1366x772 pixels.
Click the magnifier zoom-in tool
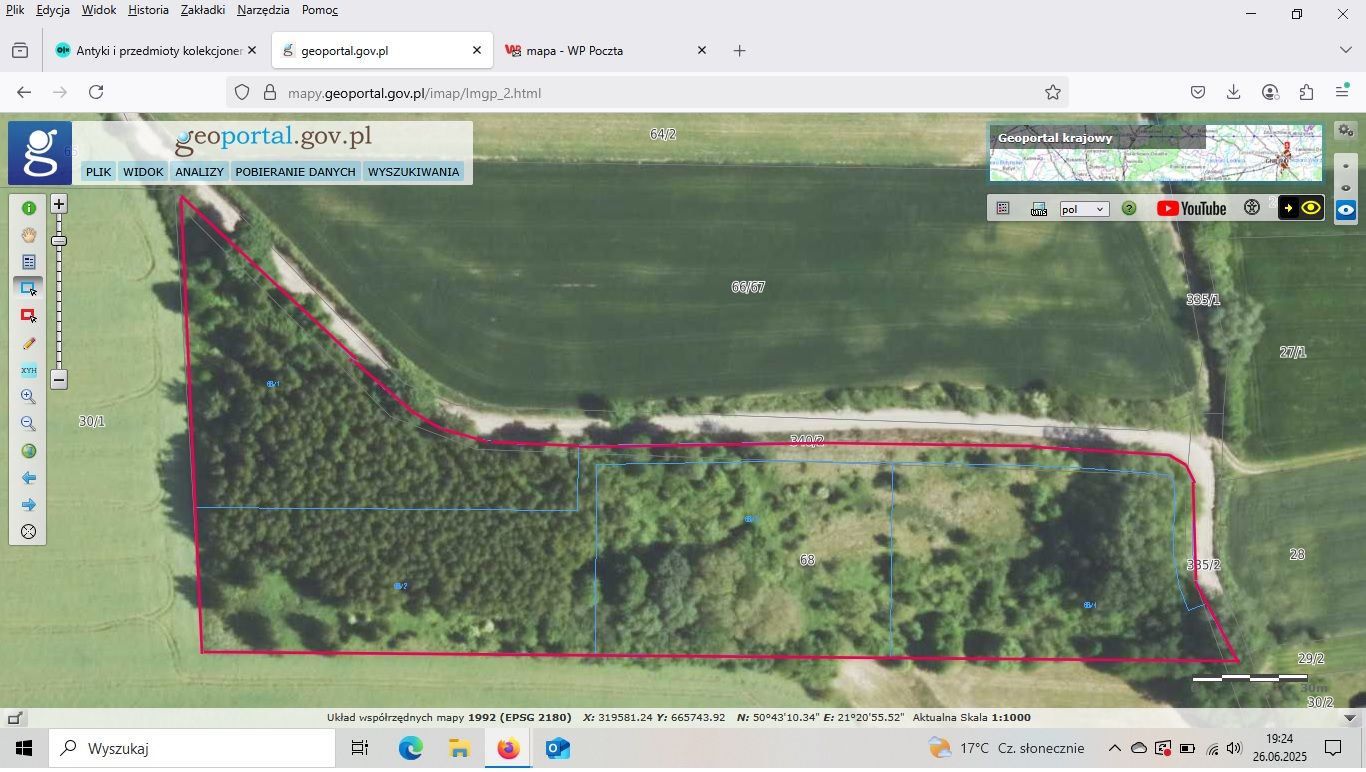tap(28, 397)
